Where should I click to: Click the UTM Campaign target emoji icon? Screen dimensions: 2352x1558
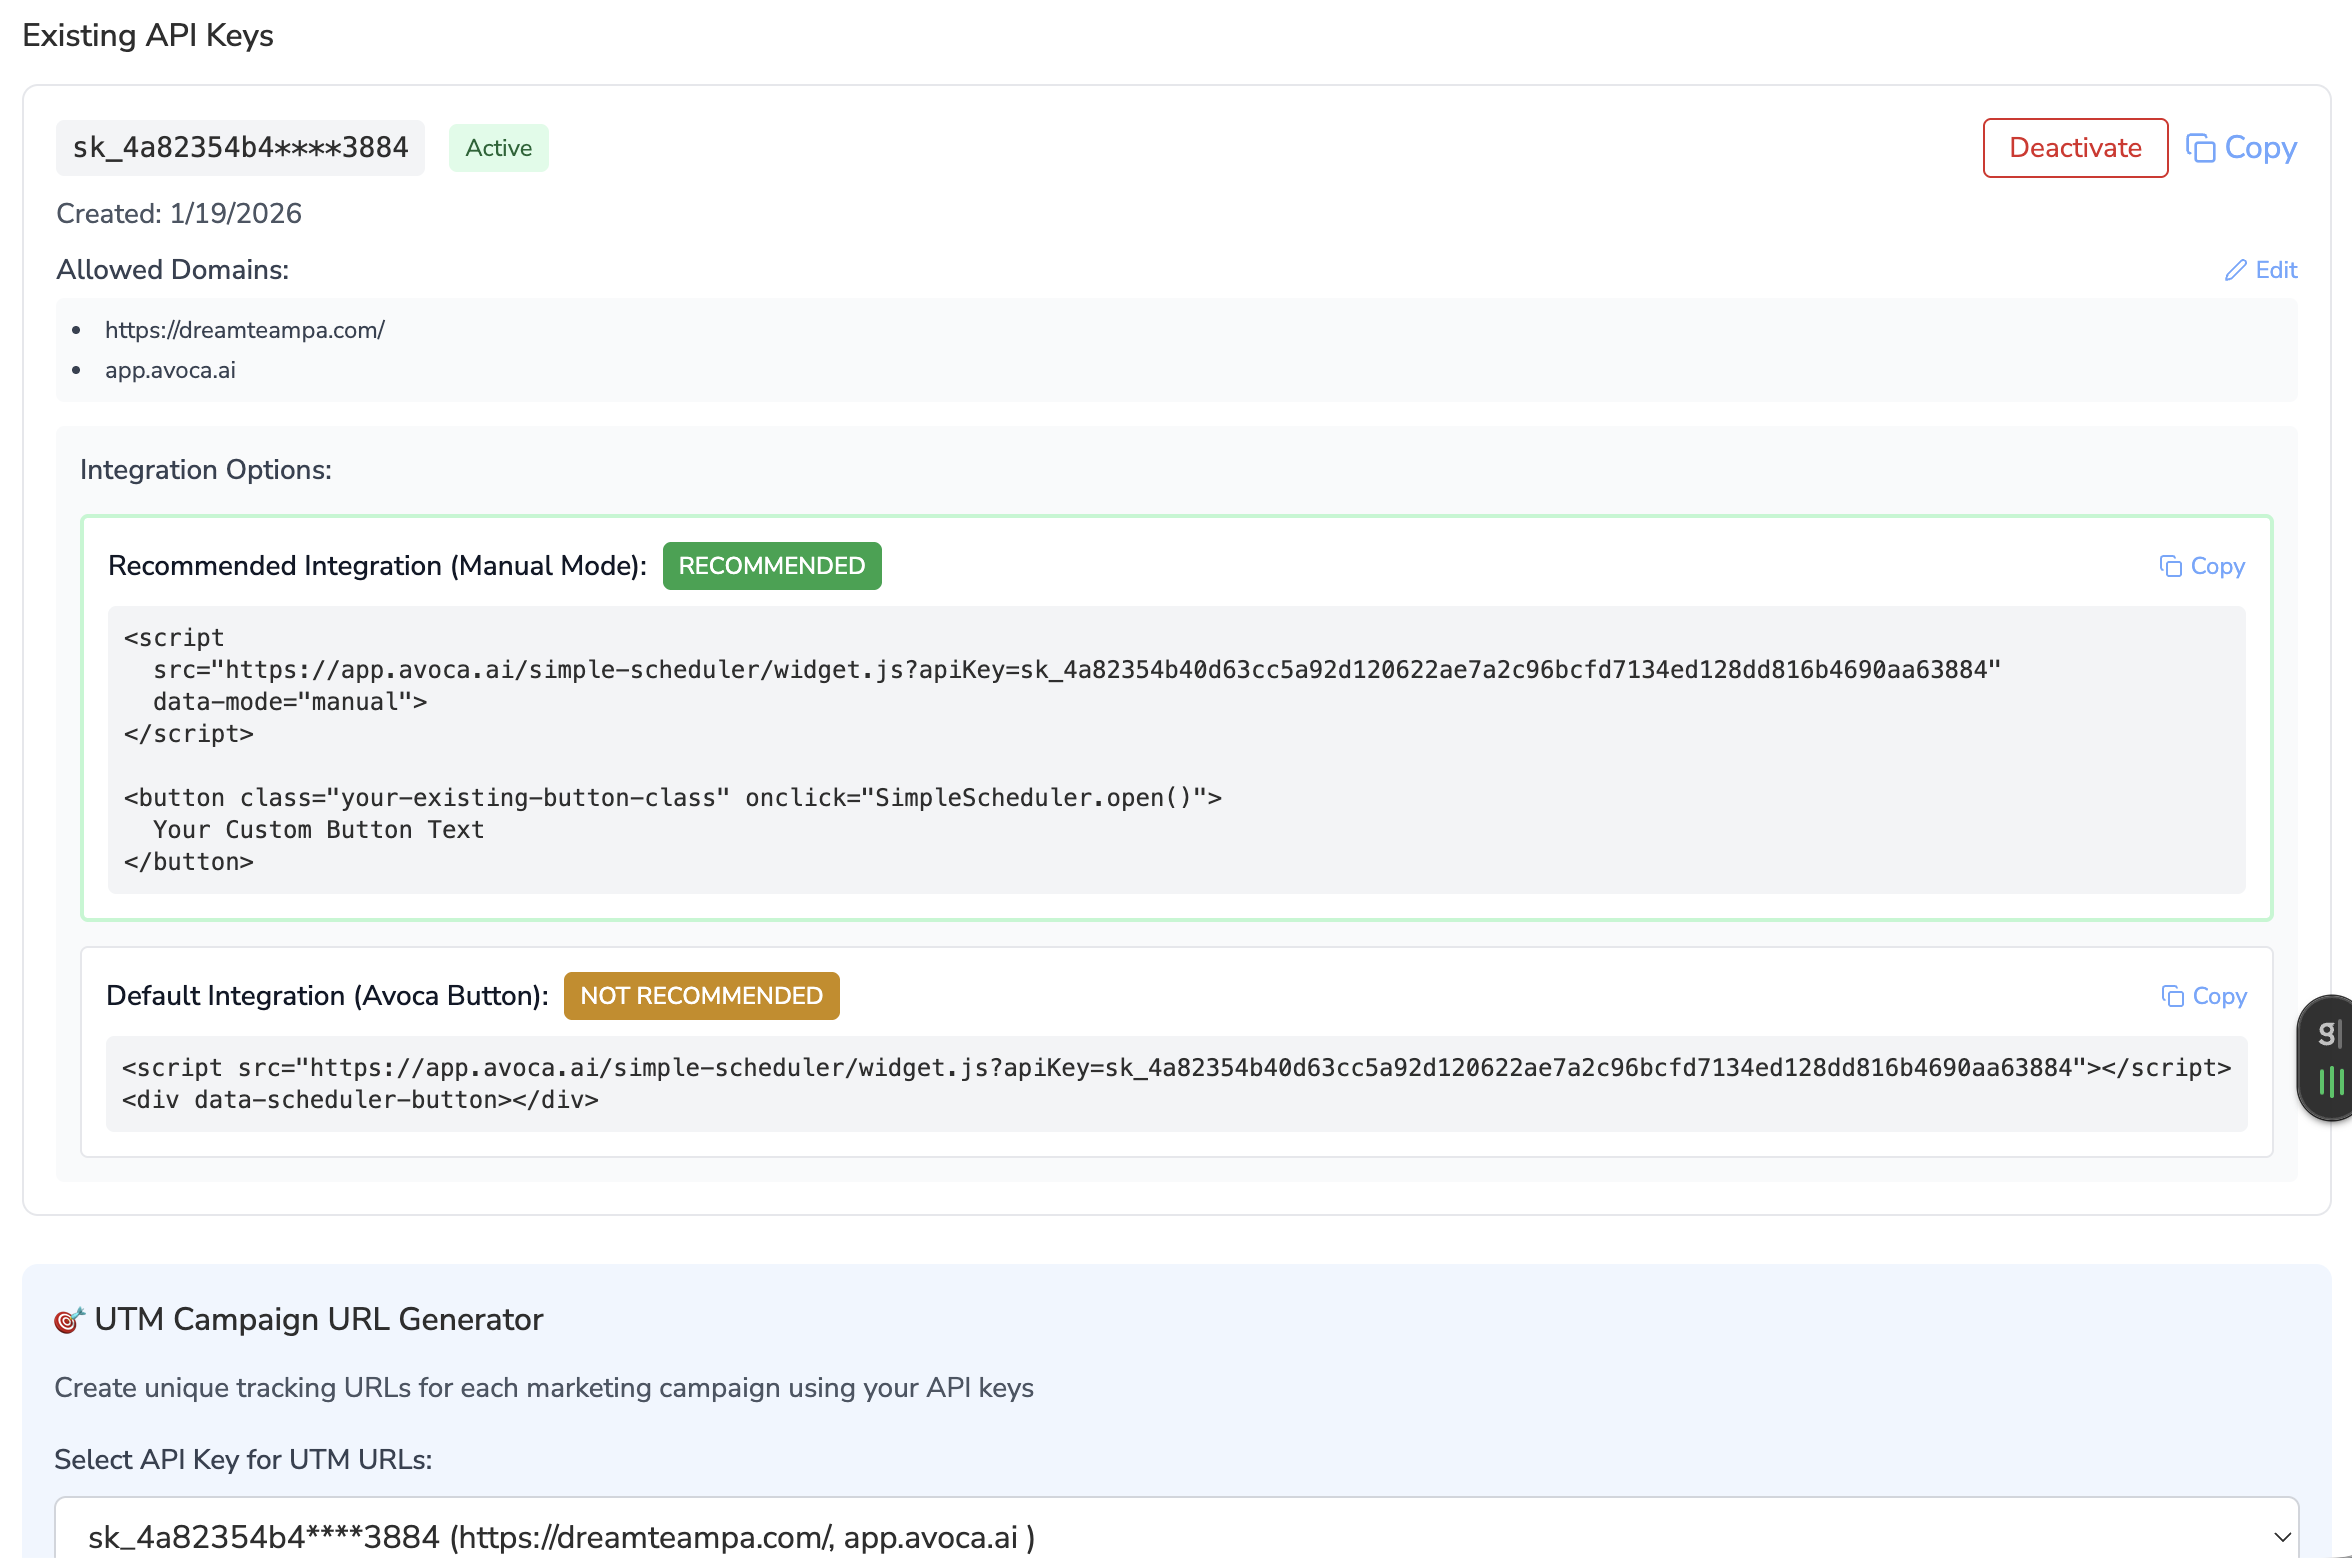click(x=68, y=1320)
